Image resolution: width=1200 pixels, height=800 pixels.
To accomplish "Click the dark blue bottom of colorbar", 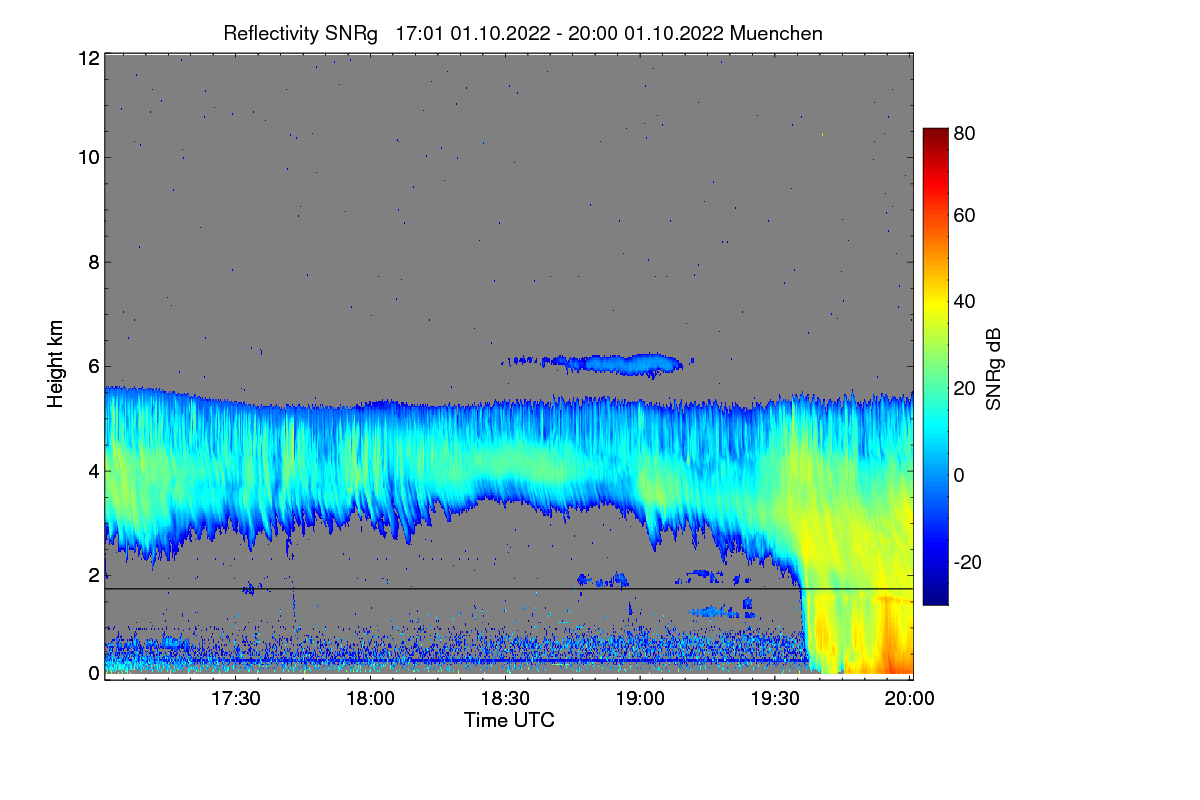I will (x=935, y=596).
